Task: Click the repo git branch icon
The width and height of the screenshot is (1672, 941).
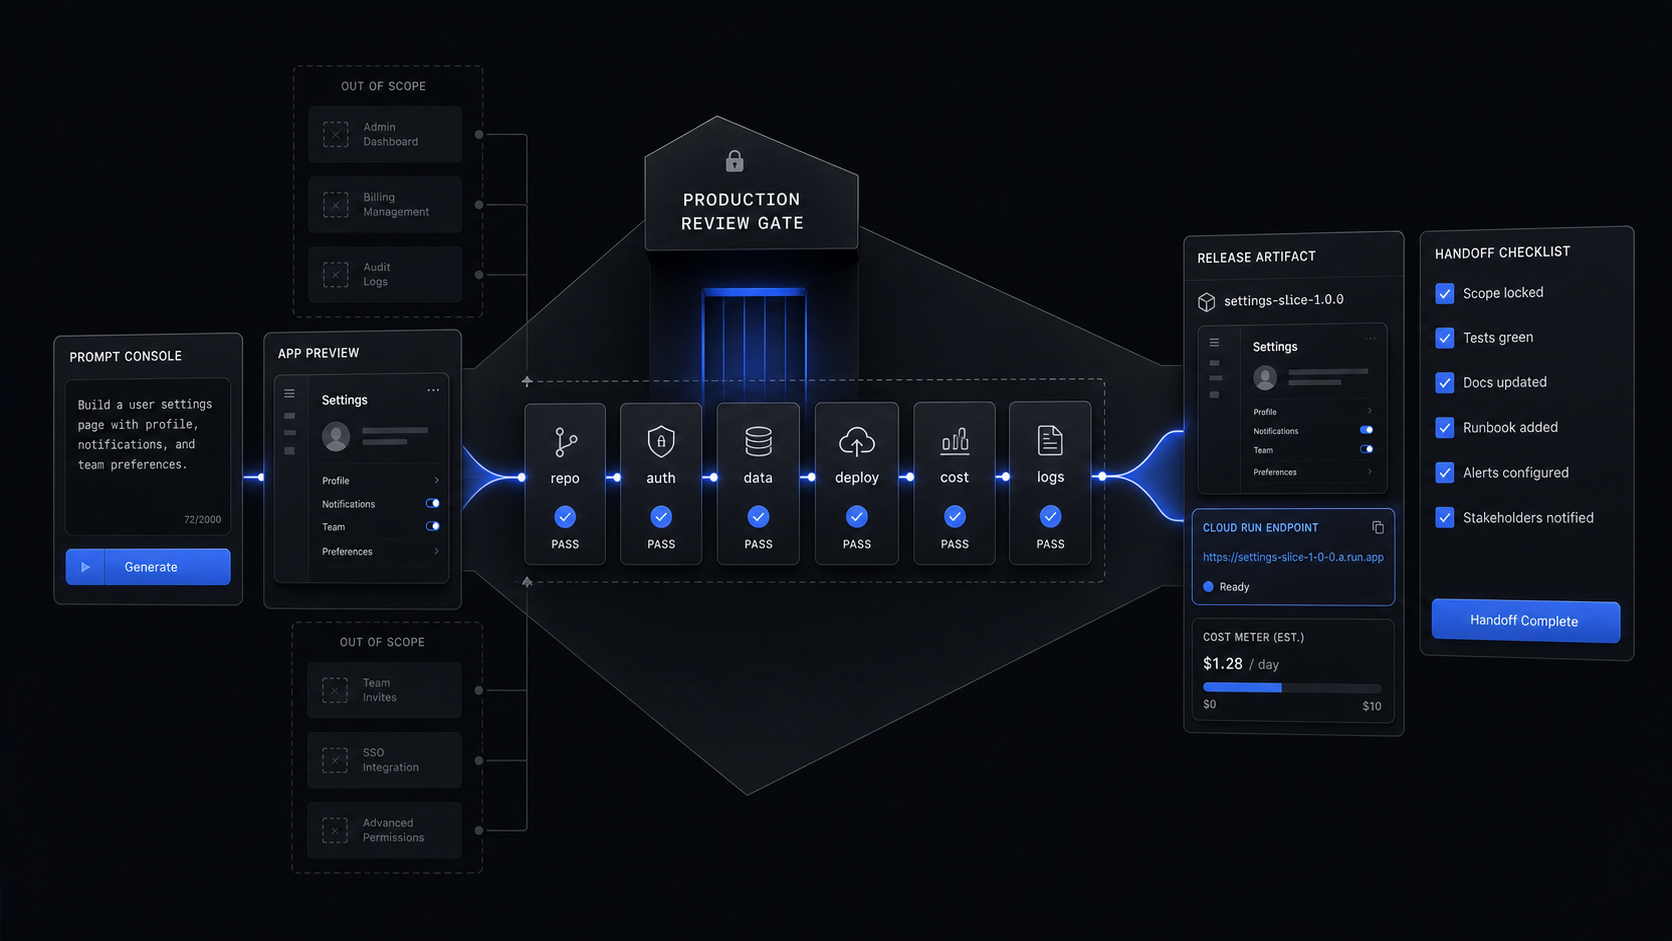Action: [x=565, y=441]
